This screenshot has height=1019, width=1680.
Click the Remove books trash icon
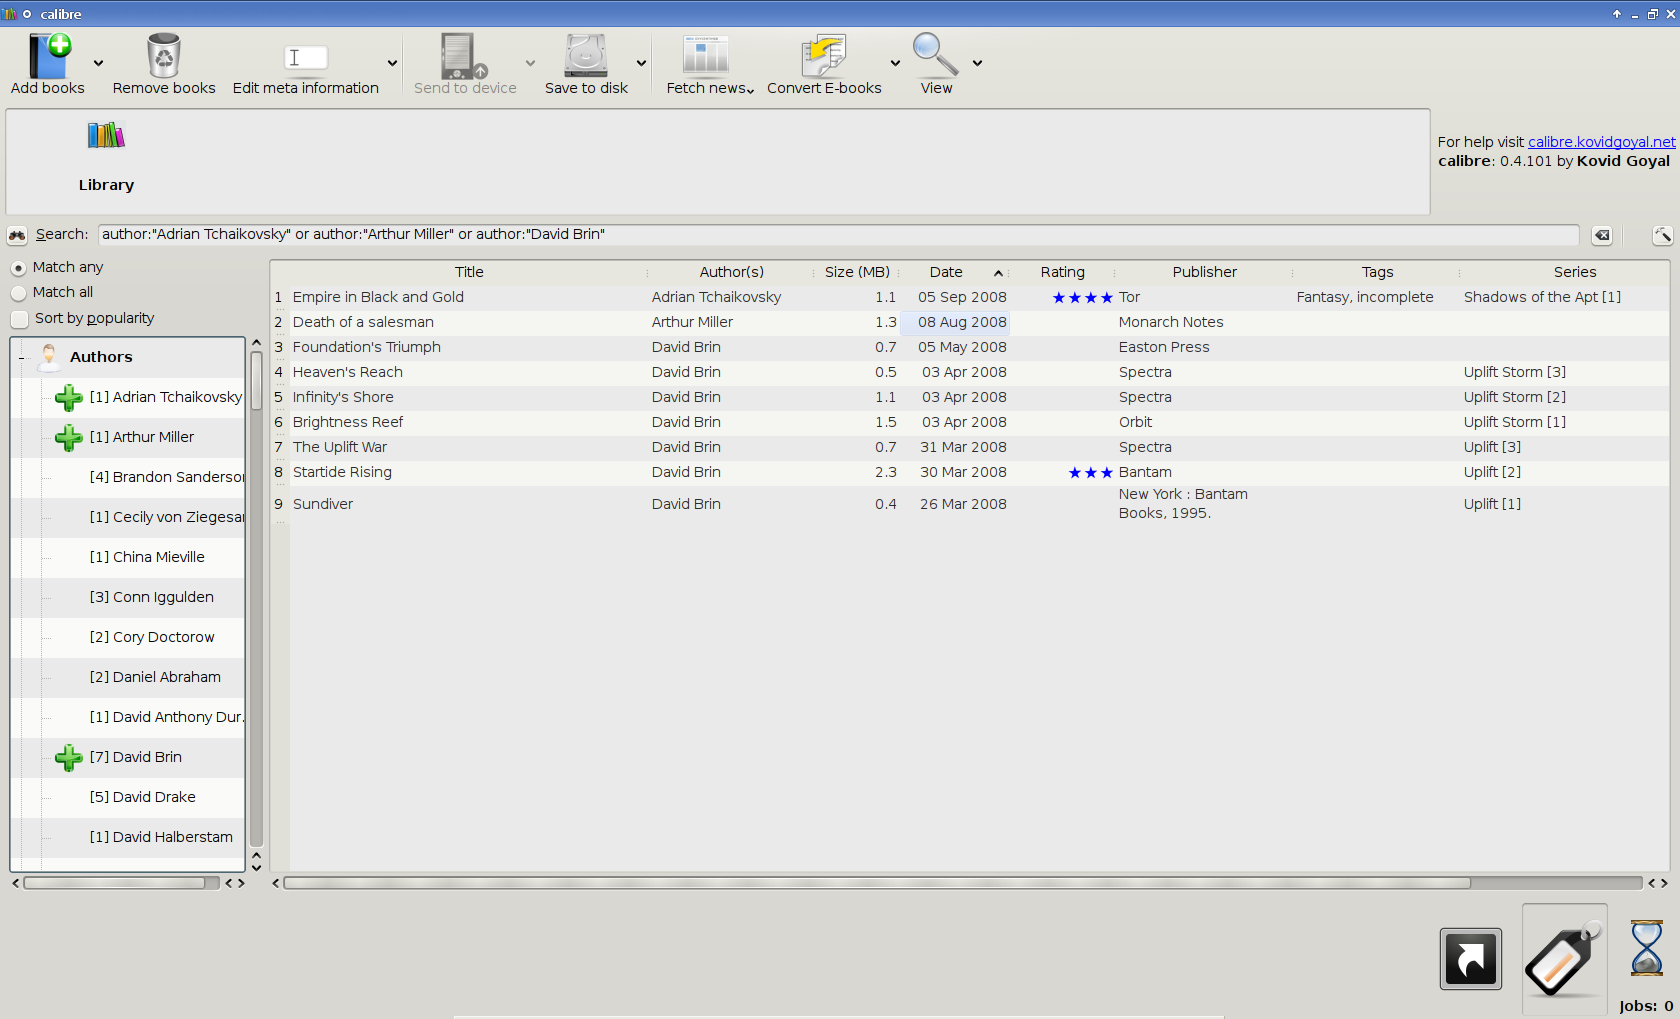coord(163,57)
